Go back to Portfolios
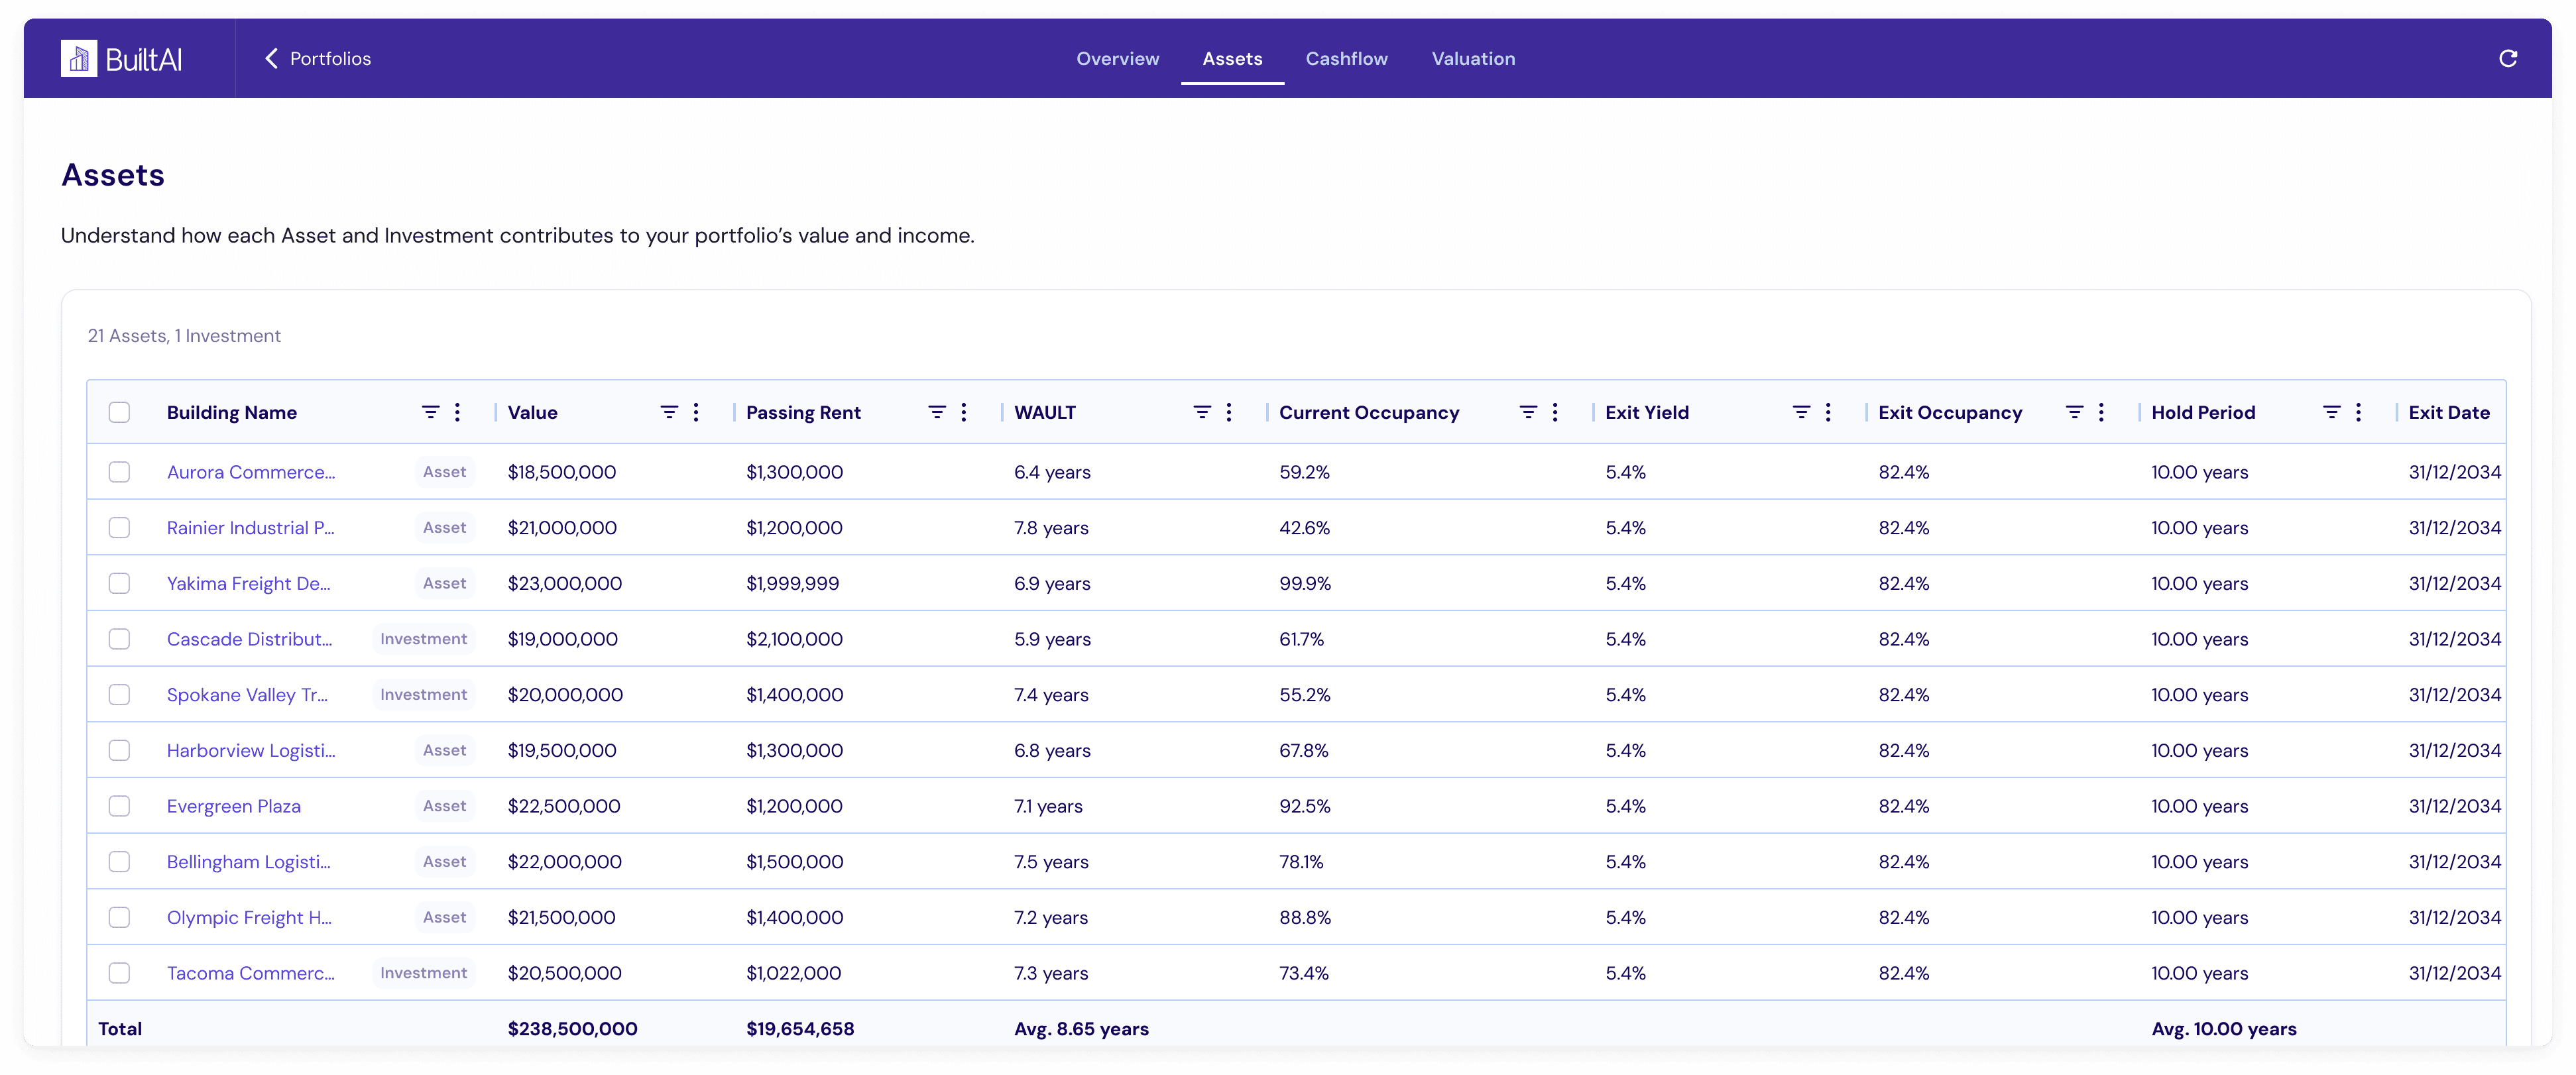Image resolution: width=2576 pixels, height=1075 pixels. [x=318, y=59]
